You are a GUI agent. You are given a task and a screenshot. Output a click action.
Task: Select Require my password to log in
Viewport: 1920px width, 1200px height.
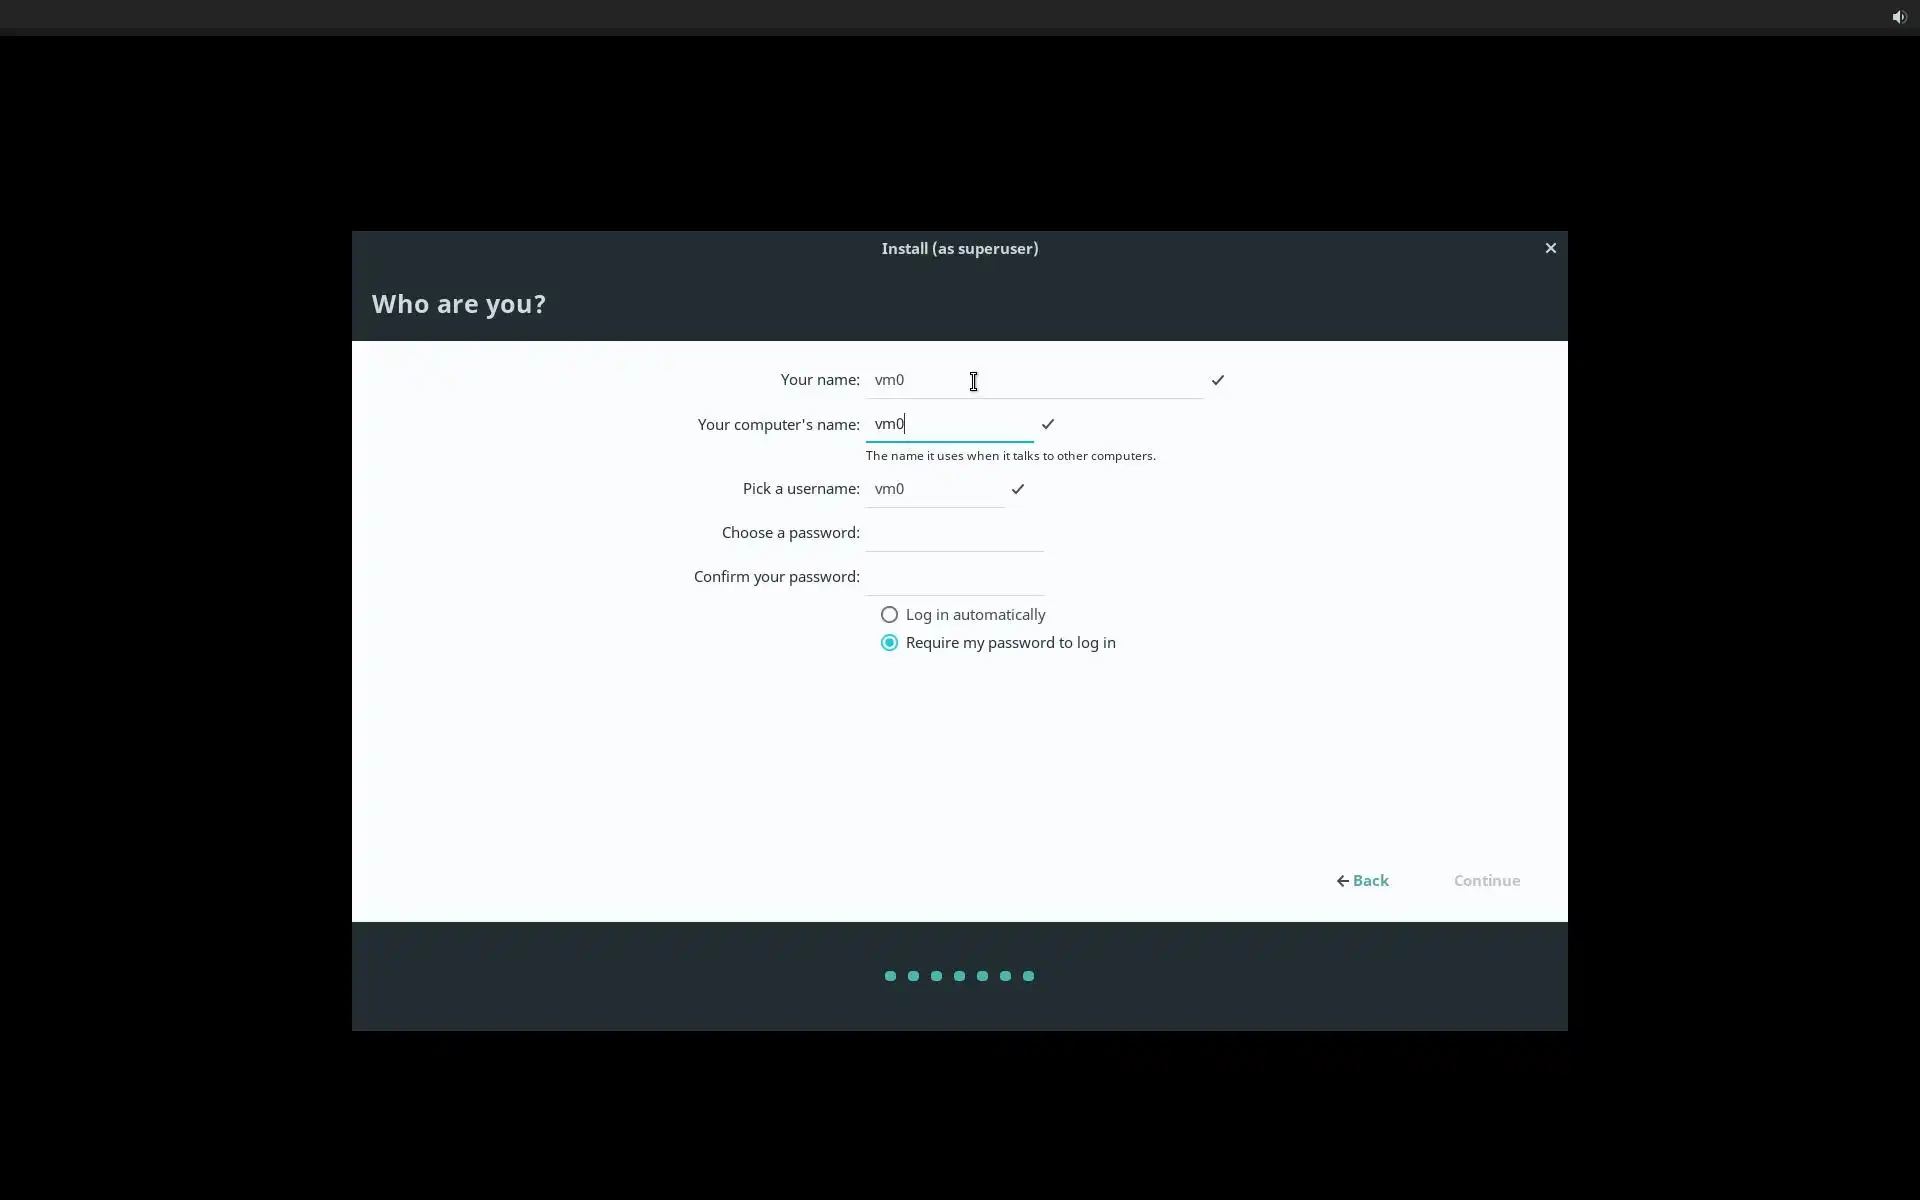[x=889, y=643]
